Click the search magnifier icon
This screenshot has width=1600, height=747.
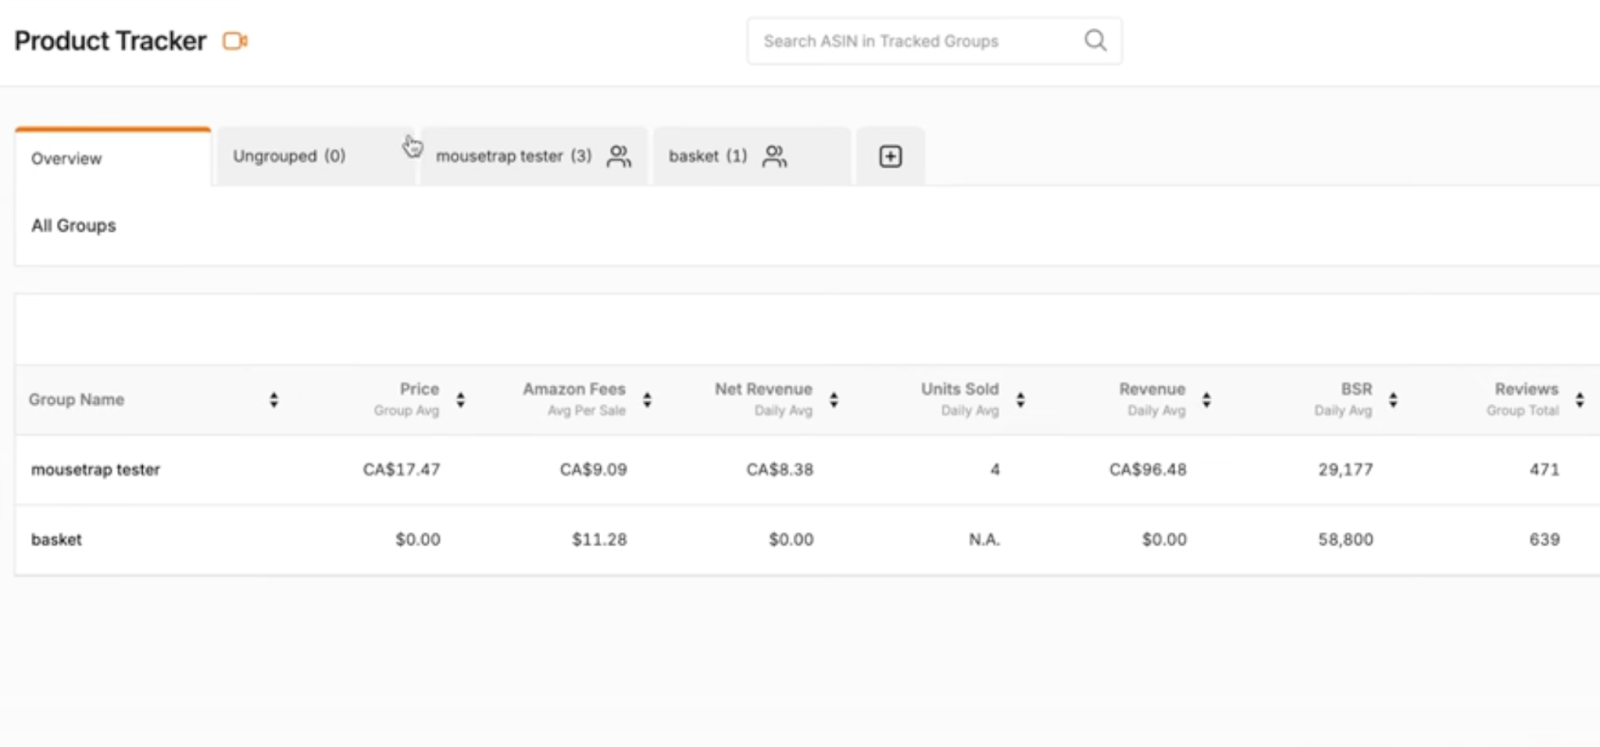click(1096, 40)
